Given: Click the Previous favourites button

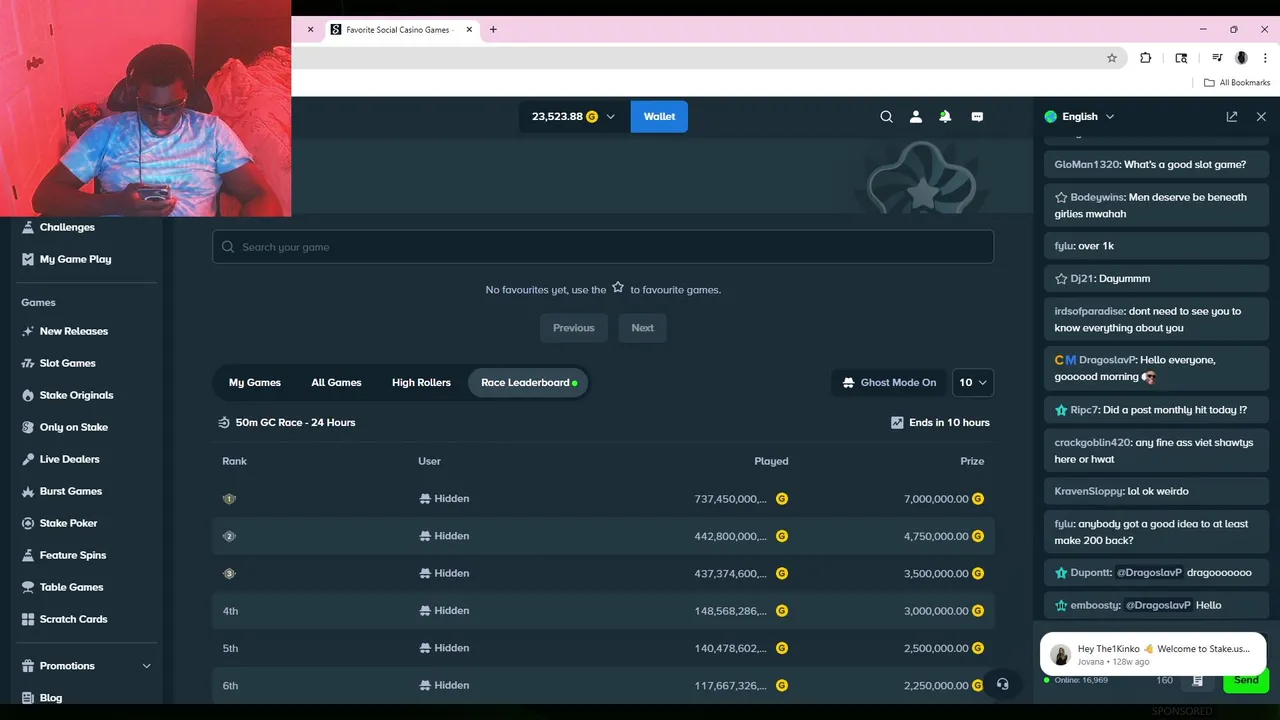Looking at the screenshot, I should [574, 328].
